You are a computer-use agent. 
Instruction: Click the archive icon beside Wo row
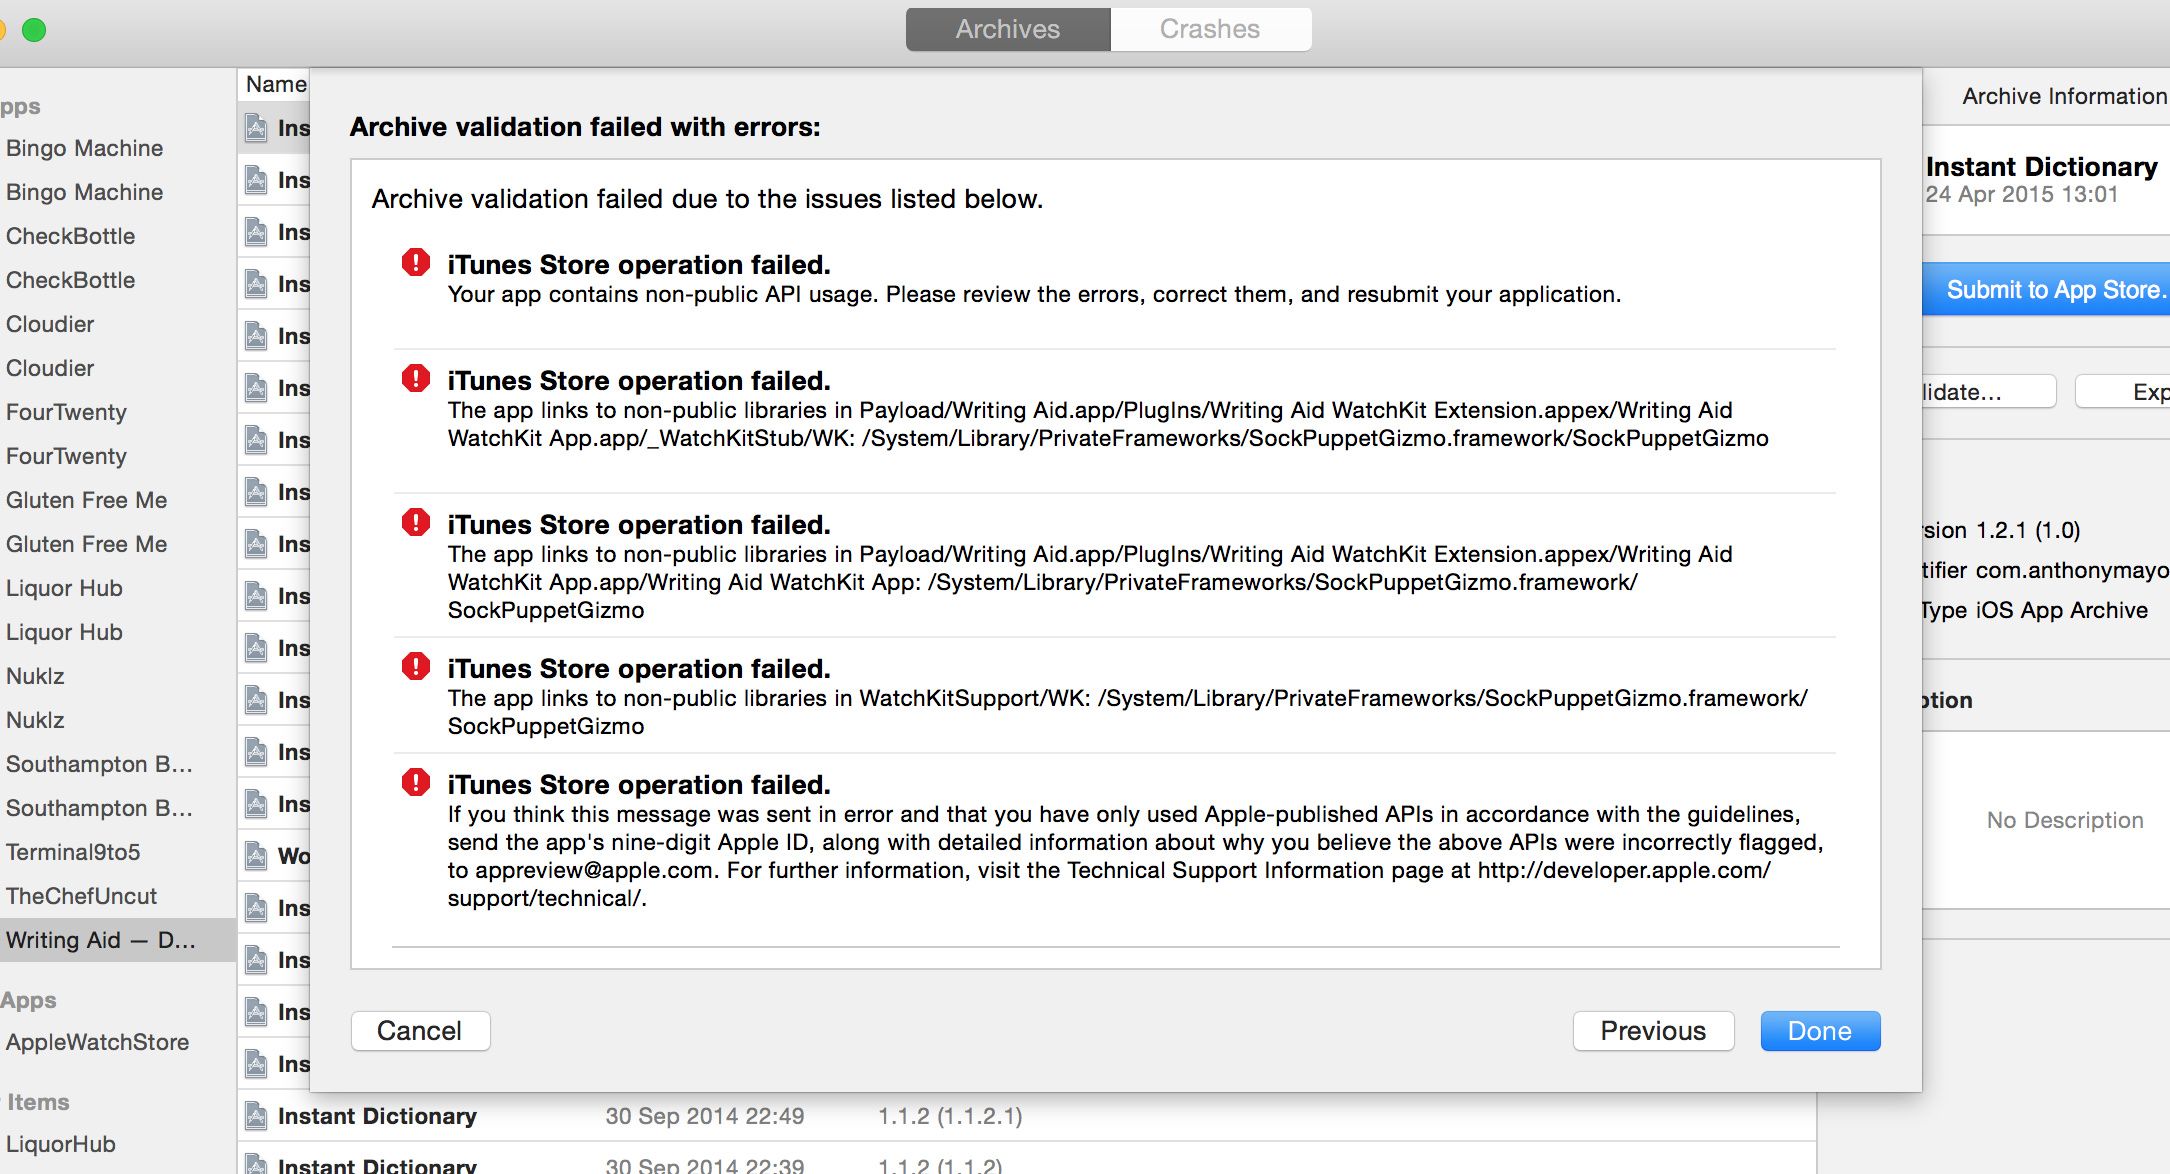pos(257,856)
